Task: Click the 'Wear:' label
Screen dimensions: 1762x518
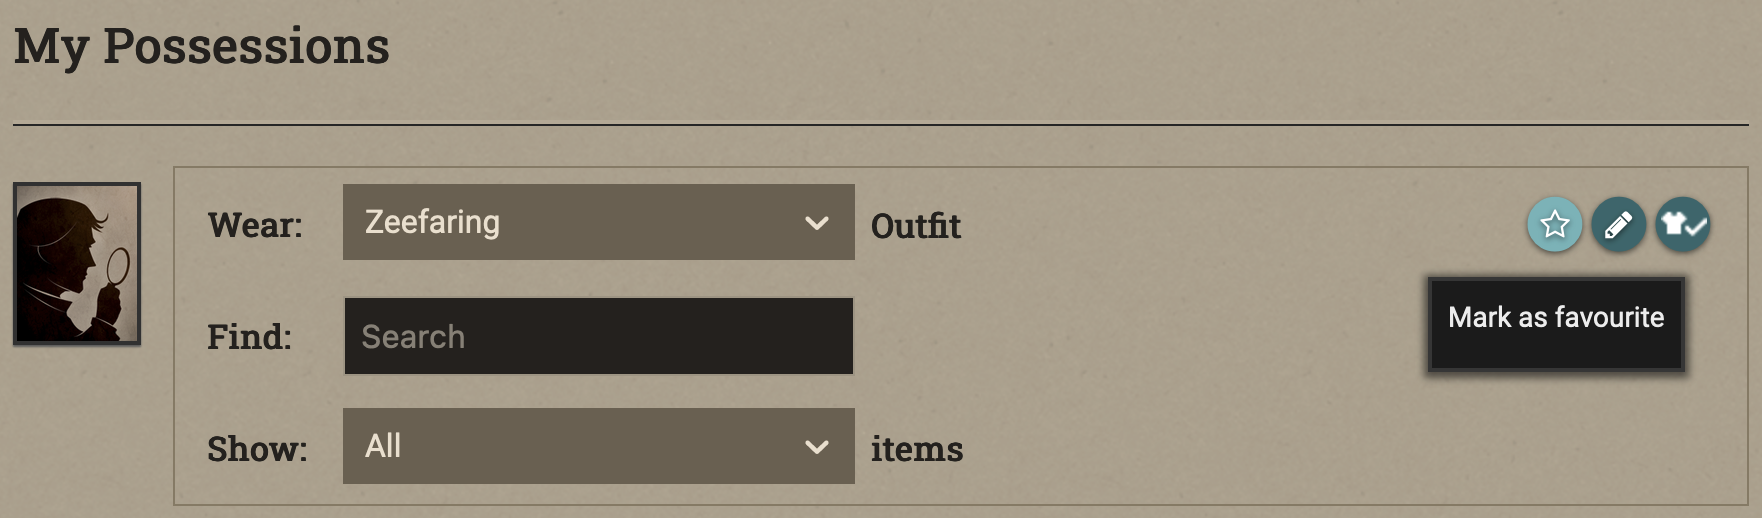Action: pyautogui.click(x=255, y=225)
